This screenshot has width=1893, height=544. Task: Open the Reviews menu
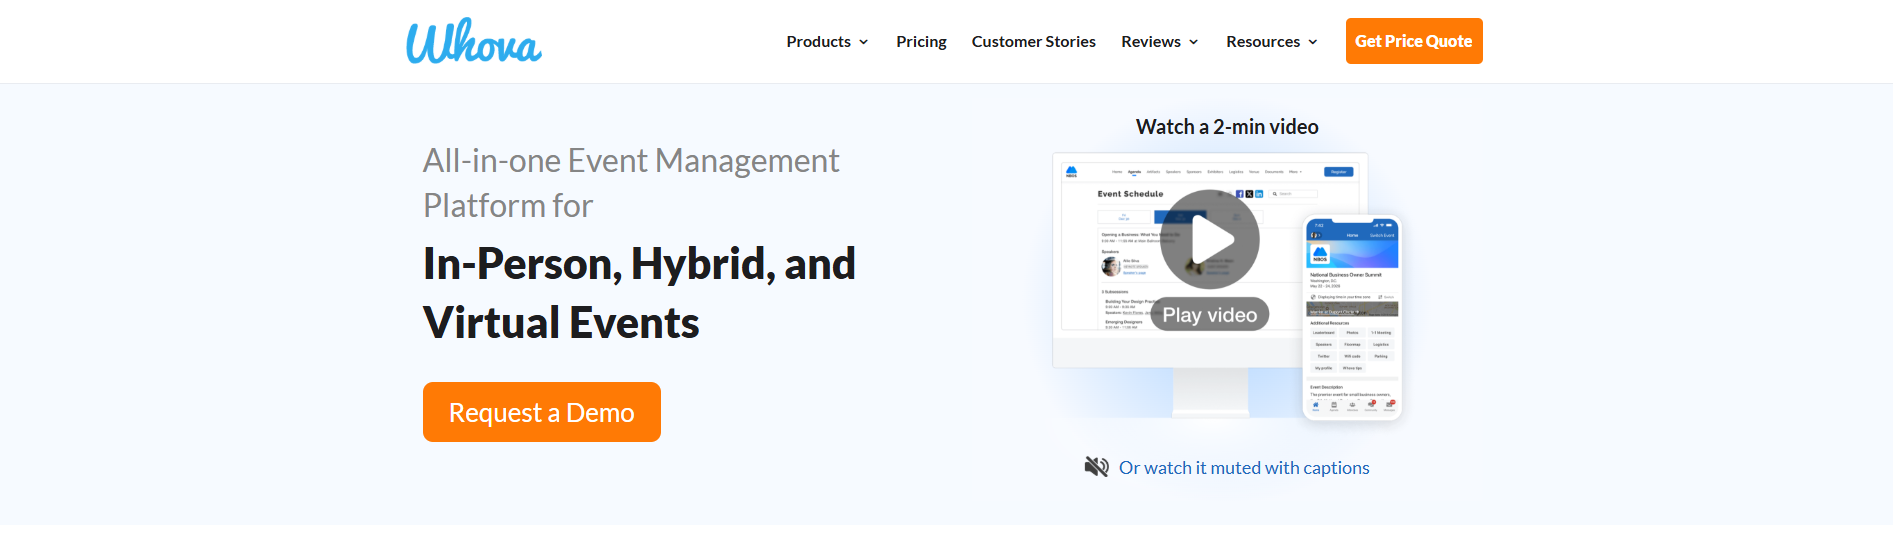[x=1150, y=42]
